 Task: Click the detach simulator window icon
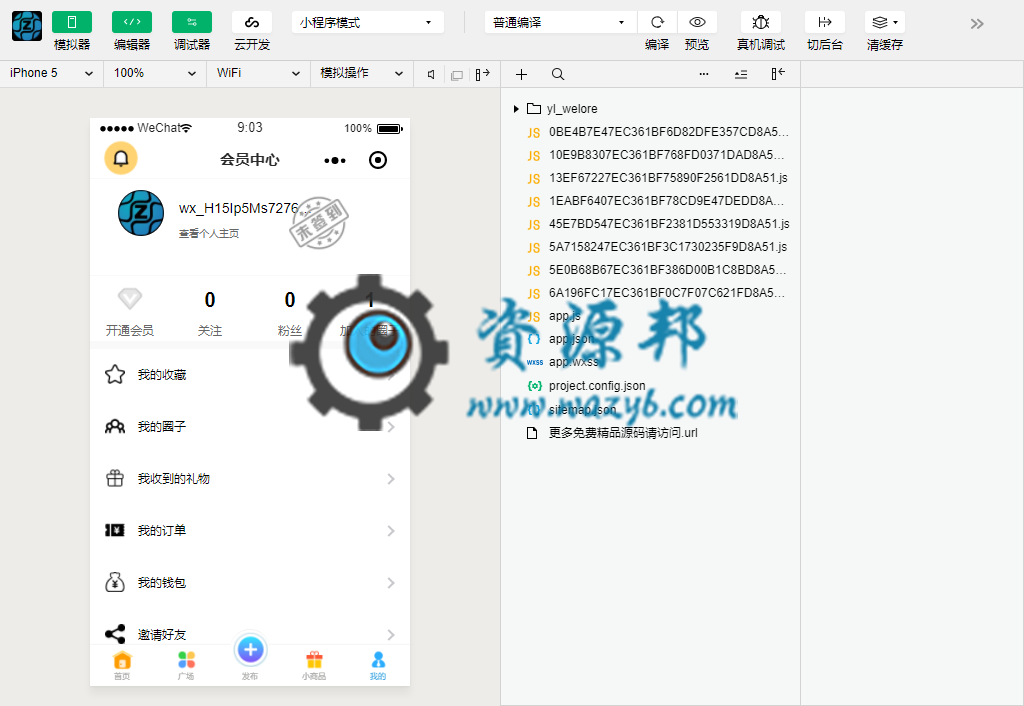click(457, 75)
